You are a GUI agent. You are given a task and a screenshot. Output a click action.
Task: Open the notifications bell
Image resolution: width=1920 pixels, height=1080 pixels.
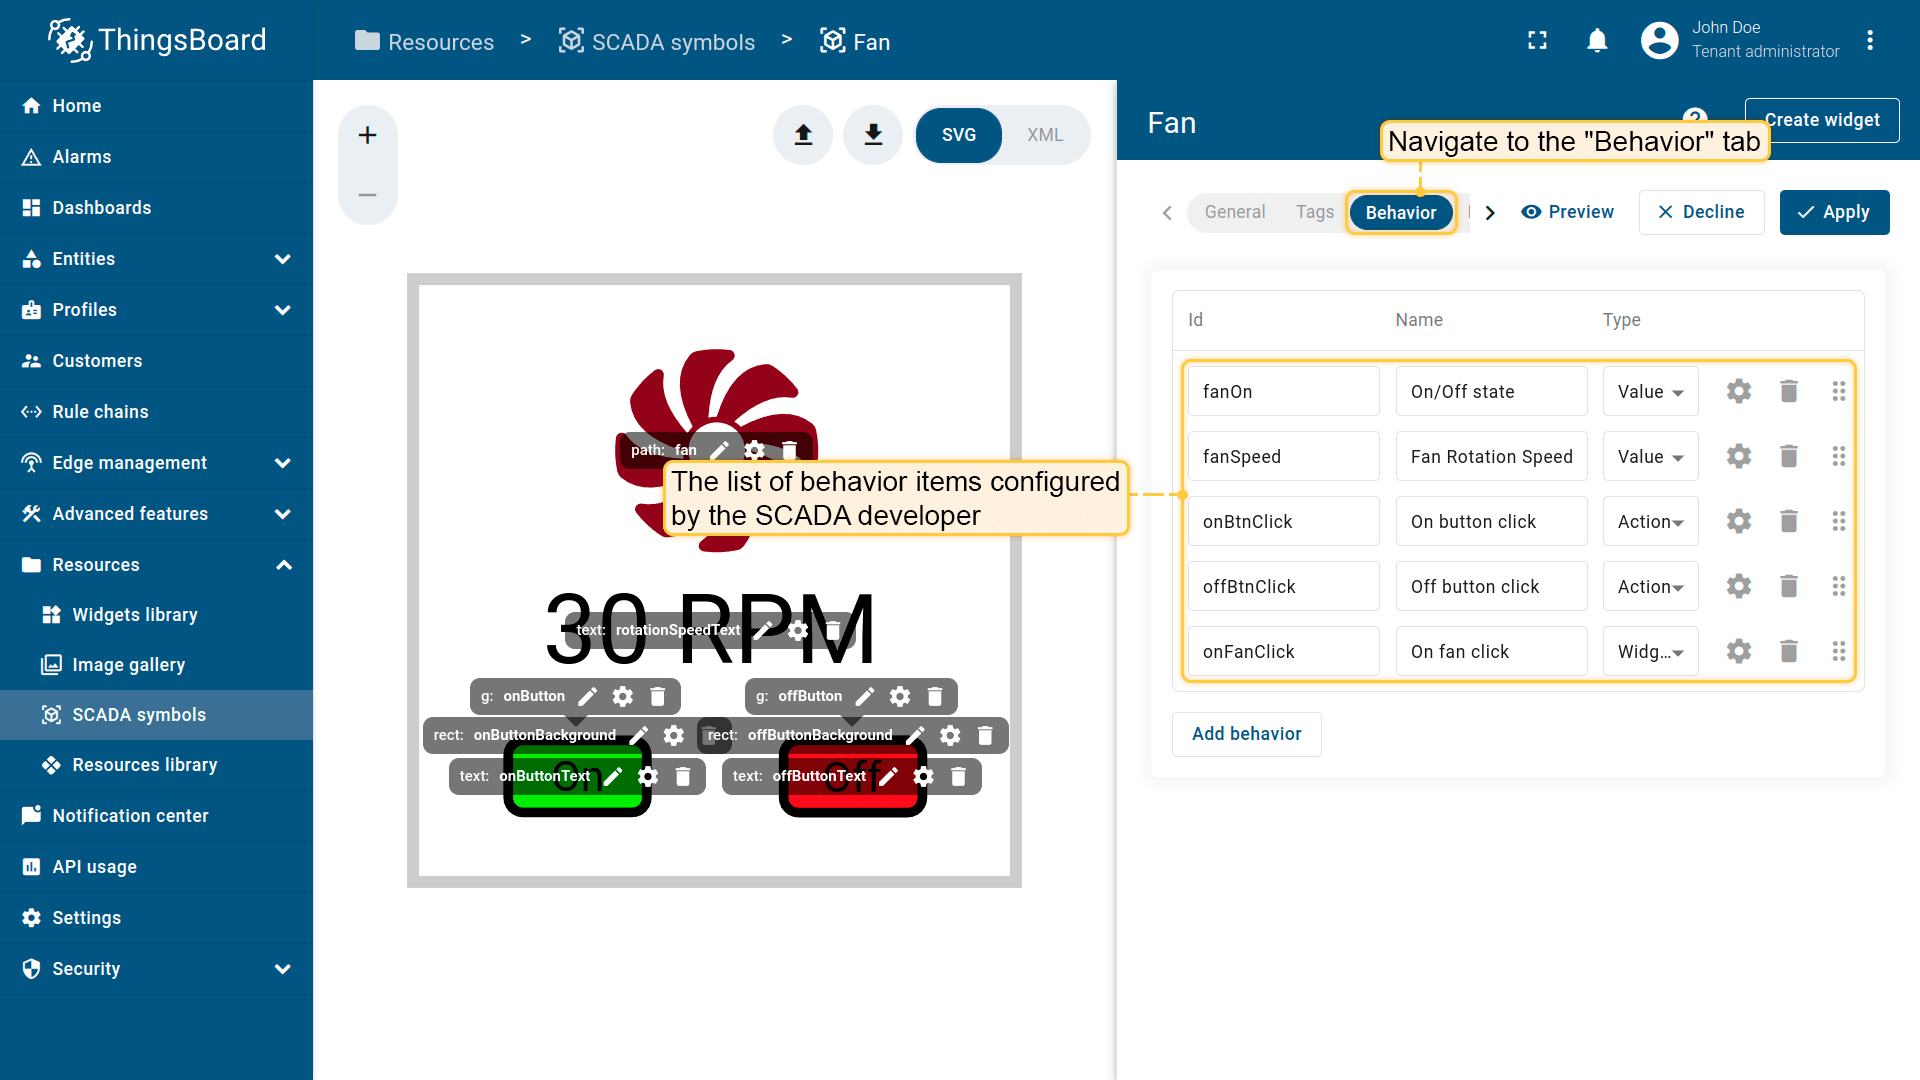[x=1597, y=41]
